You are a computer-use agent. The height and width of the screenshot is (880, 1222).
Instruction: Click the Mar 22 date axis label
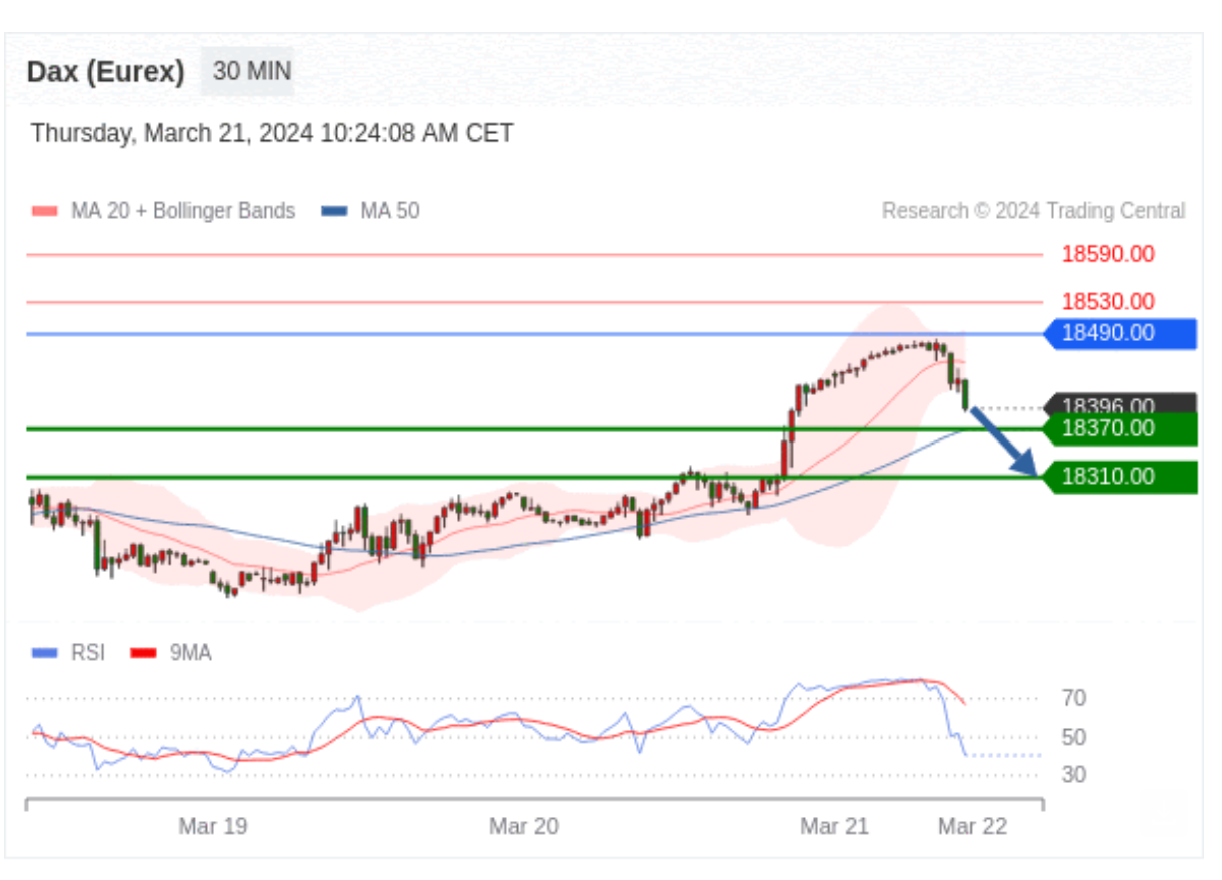pyautogui.click(x=972, y=827)
